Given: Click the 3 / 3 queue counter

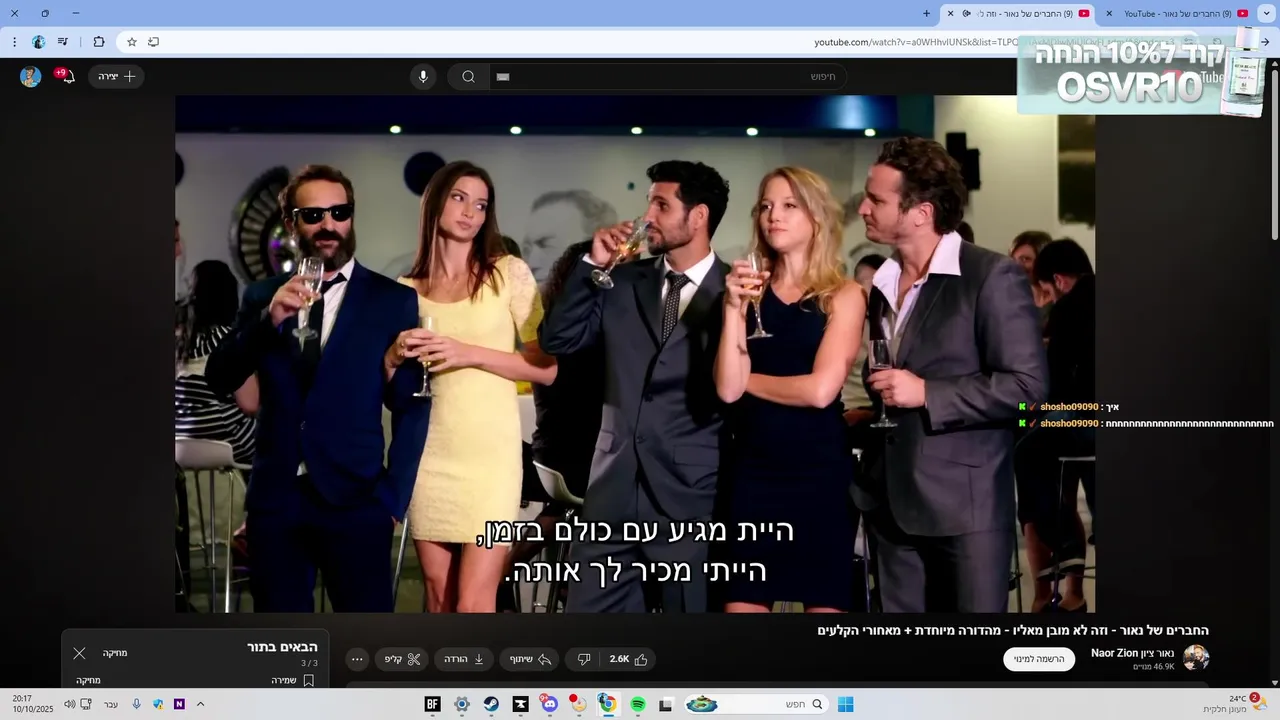Looking at the screenshot, I should tap(309, 663).
